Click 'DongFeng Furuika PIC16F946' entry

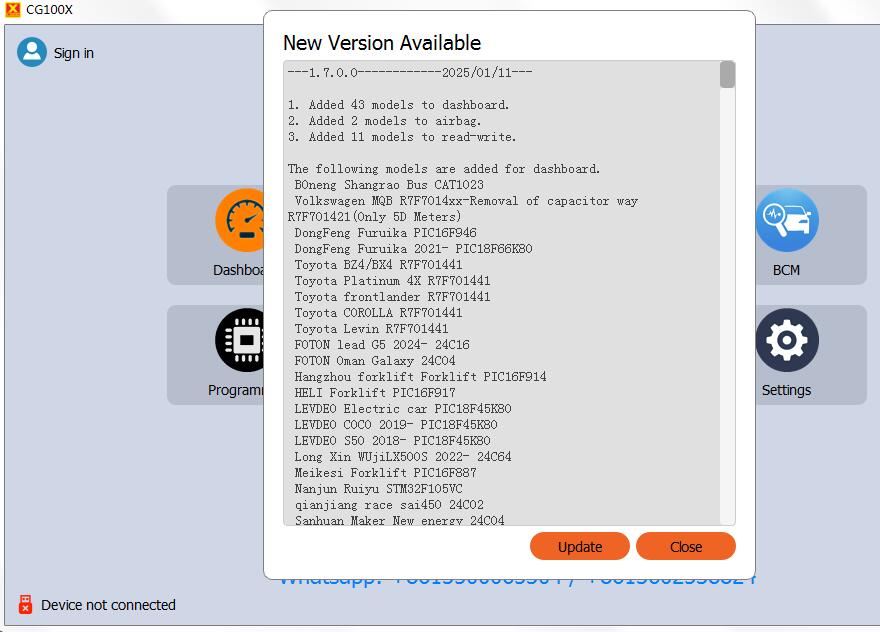[x=385, y=233]
